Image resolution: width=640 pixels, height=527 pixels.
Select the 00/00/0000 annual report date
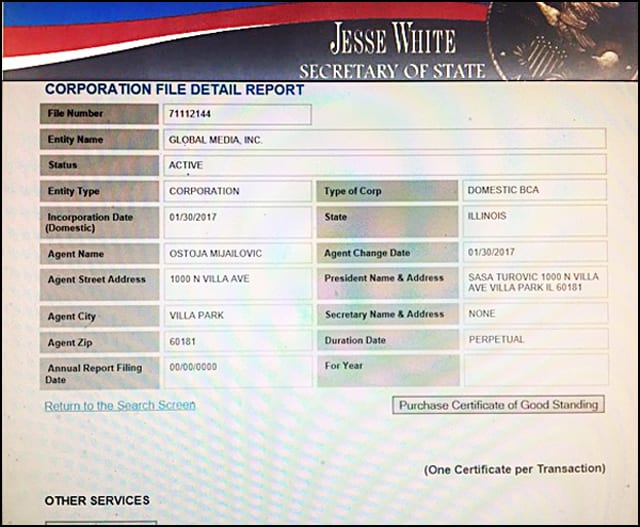point(238,372)
